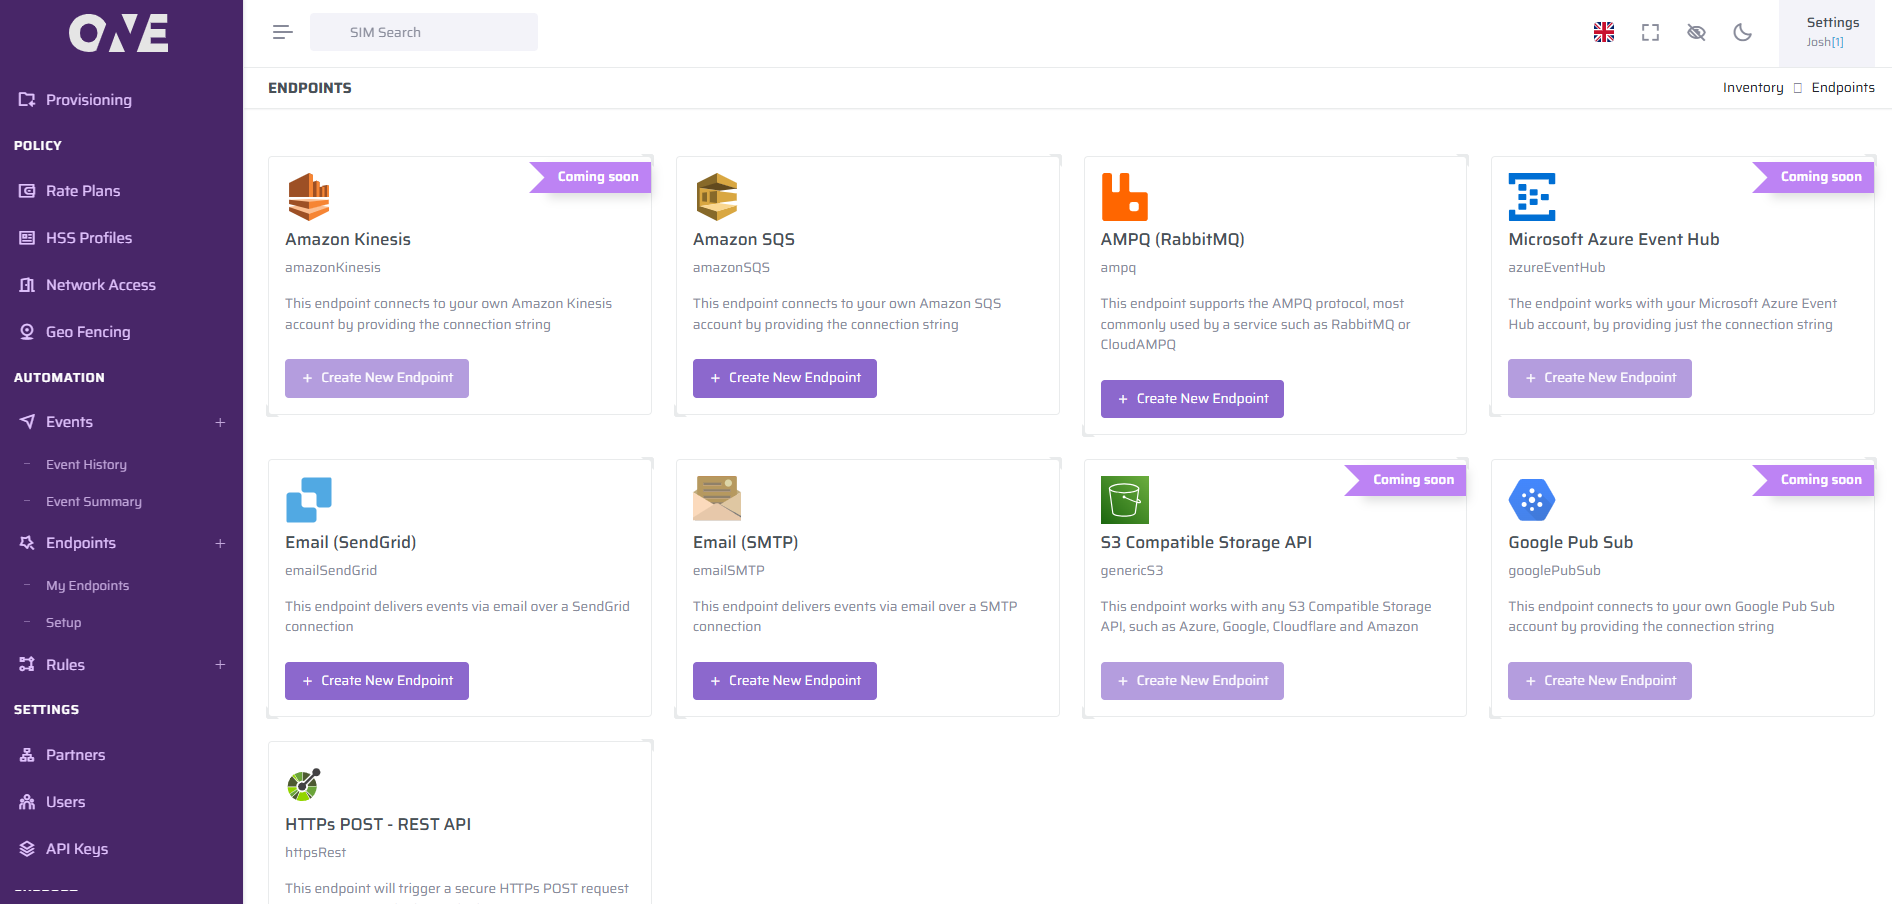This screenshot has height=904, width=1892.
Task: Click the amazonKinesis identifier text
Action: click(x=333, y=268)
